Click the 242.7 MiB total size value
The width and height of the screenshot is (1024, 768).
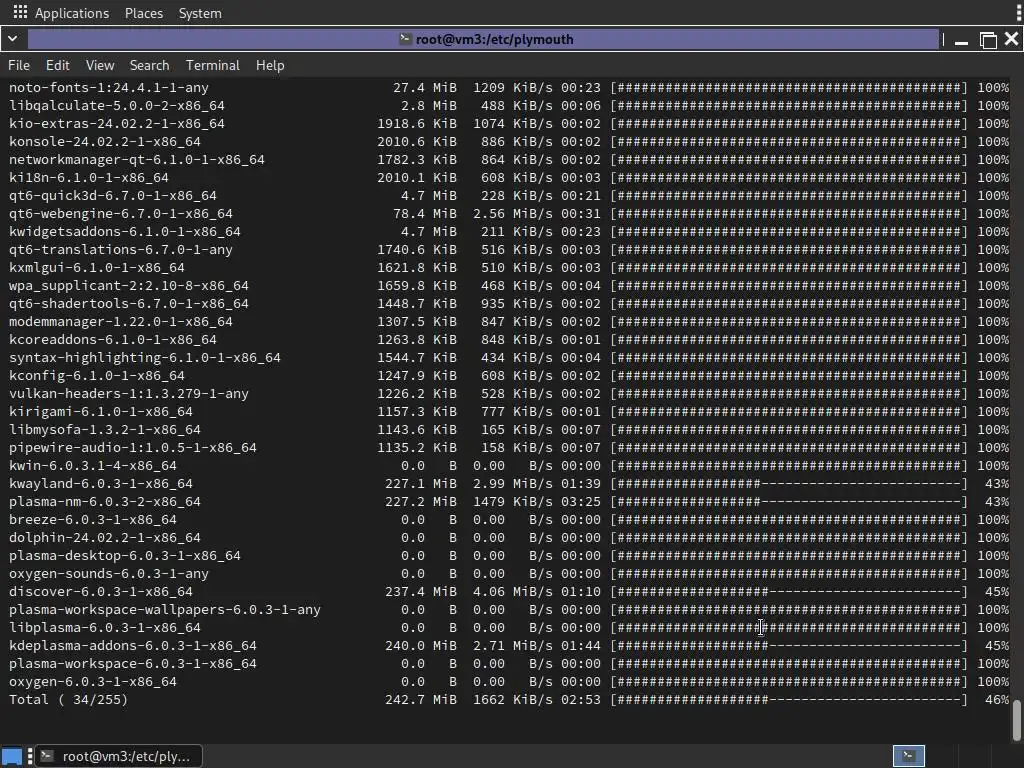tap(421, 700)
